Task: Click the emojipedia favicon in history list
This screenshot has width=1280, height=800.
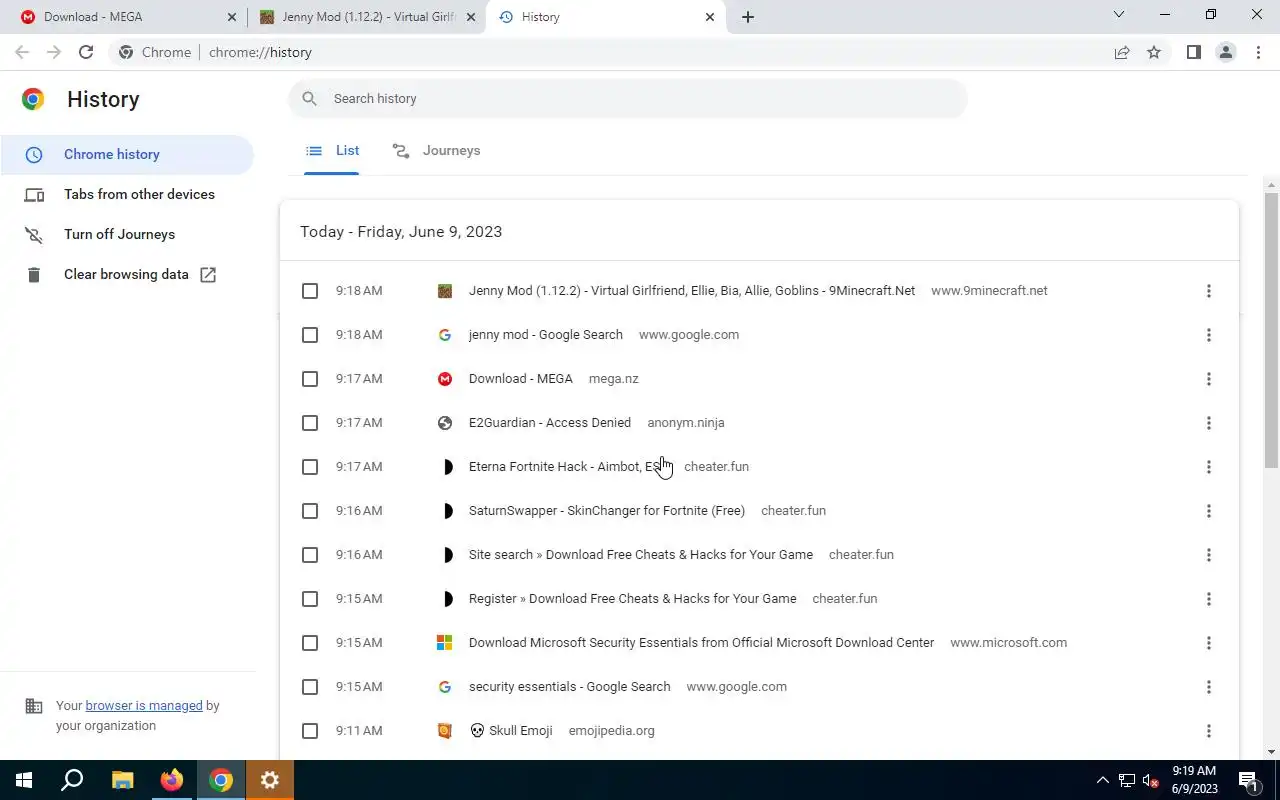Action: point(445,731)
